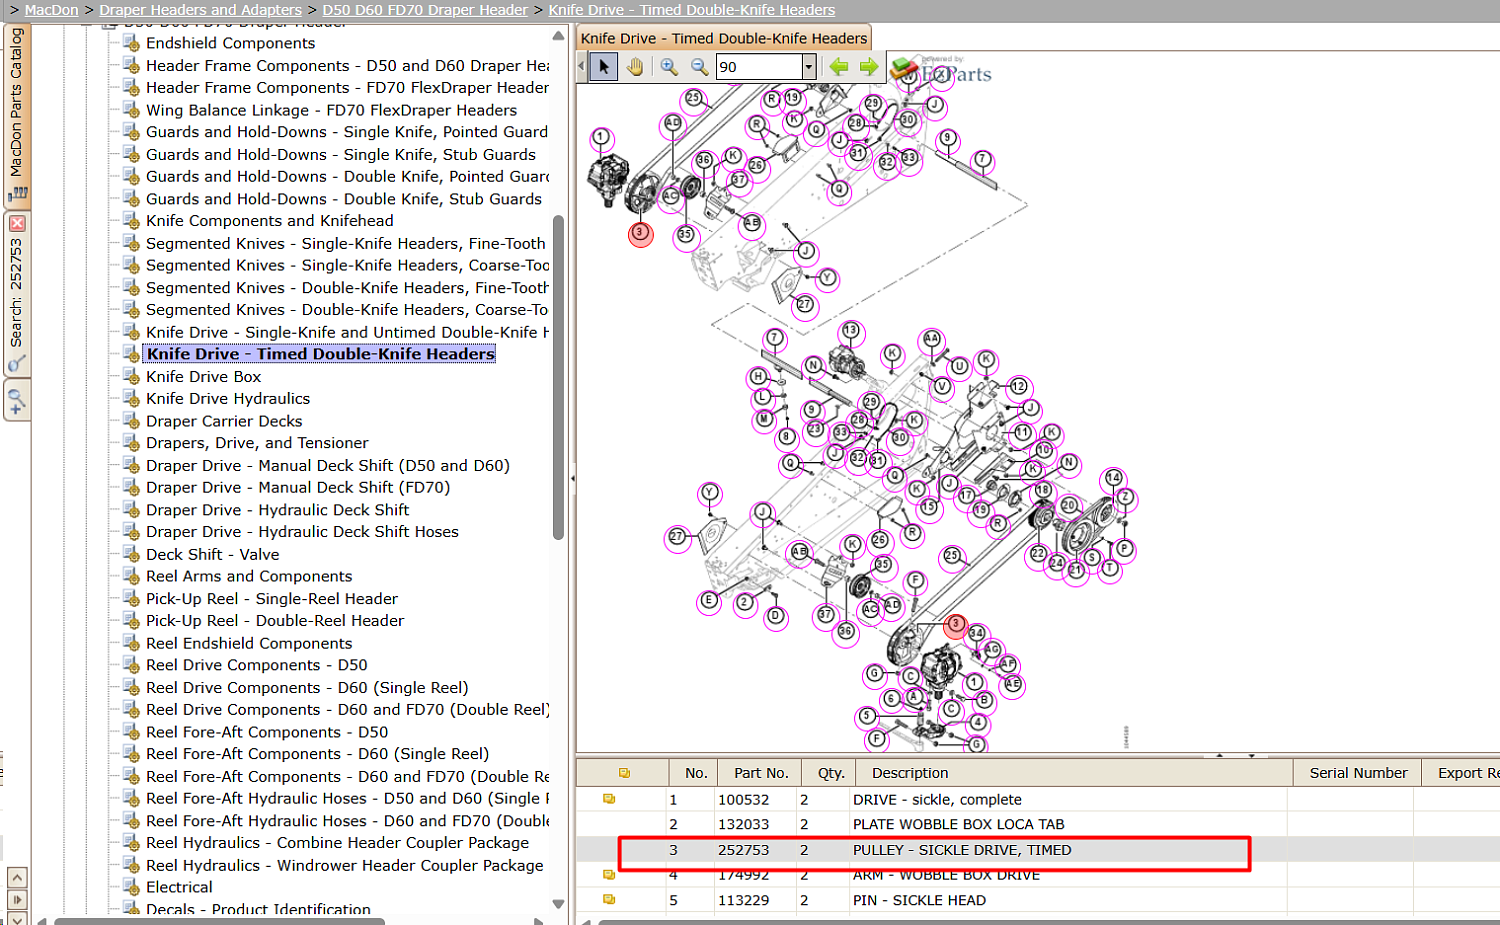1500x925 pixels.
Task: Select part number 113229 cell
Action: click(x=744, y=900)
